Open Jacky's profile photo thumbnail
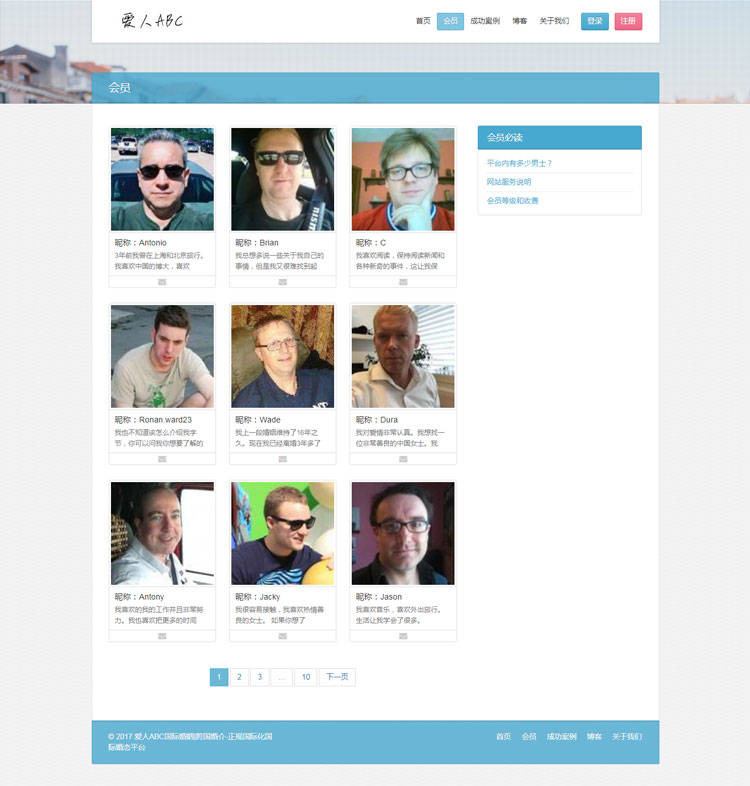 click(x=283, y=533)
